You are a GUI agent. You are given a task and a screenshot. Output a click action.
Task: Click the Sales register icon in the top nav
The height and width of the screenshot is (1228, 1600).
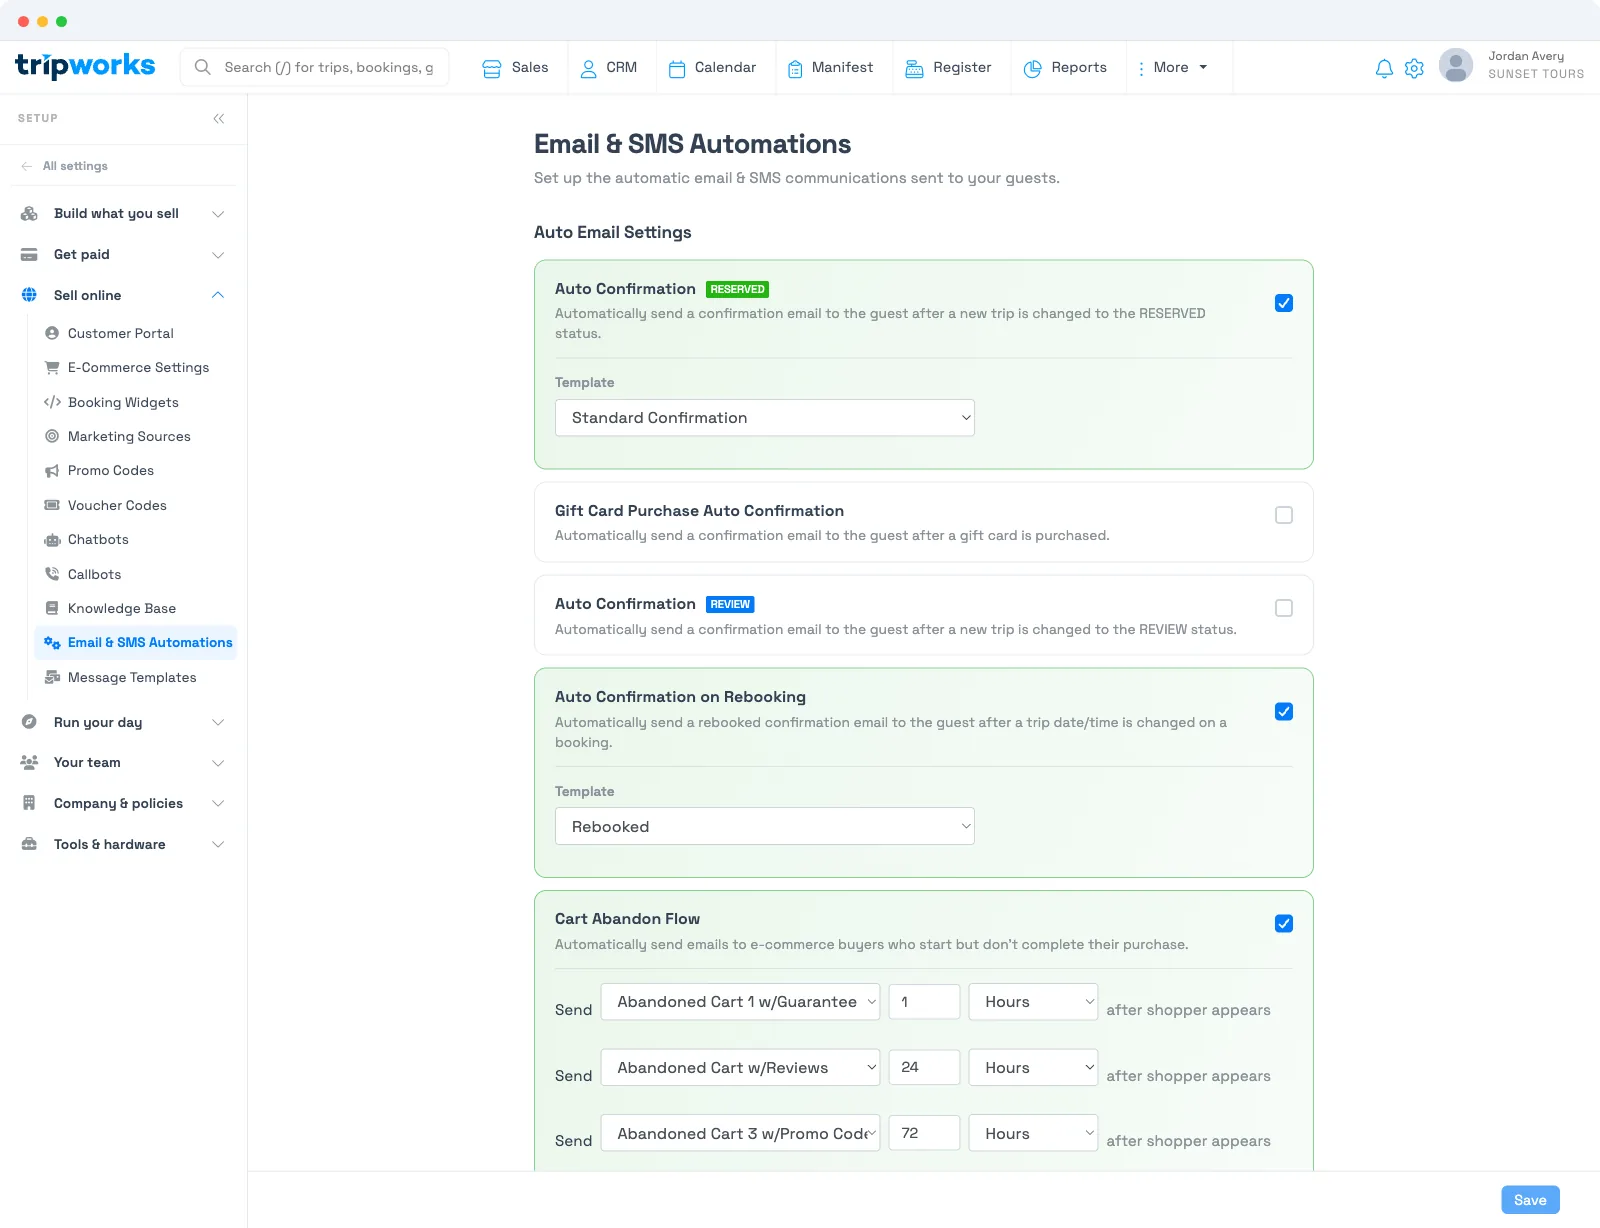point(492,68)
